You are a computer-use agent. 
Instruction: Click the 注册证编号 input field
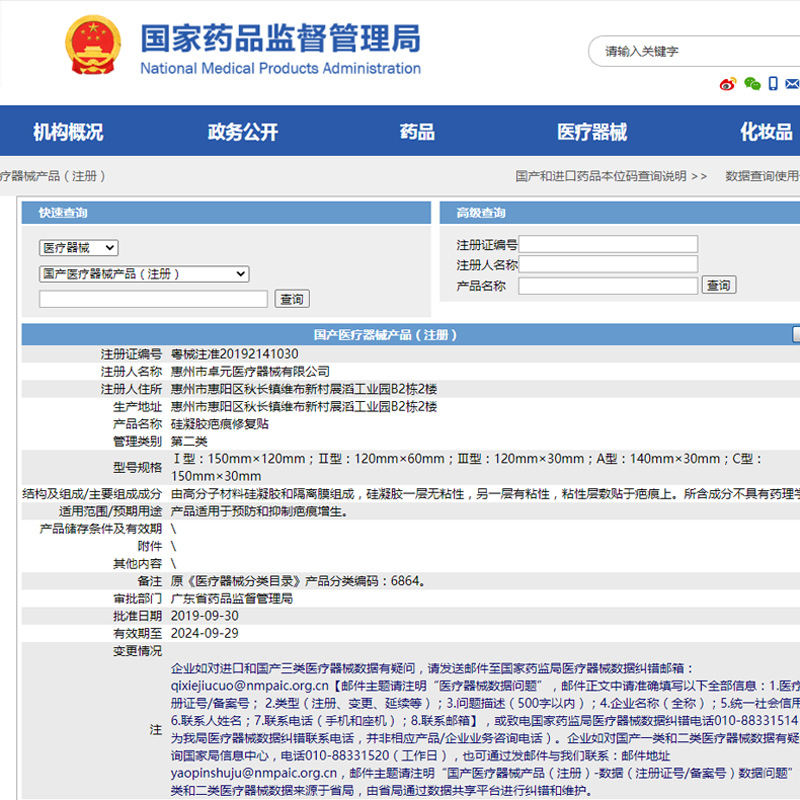coord(607,244)
